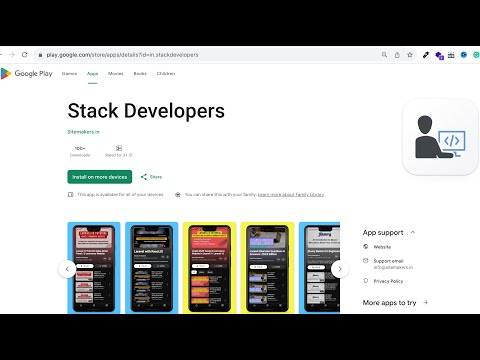Image resolution: width=480 pixels, height=360 pixels.
Task: Click the More apps to try heading
Action: (389, 303)
